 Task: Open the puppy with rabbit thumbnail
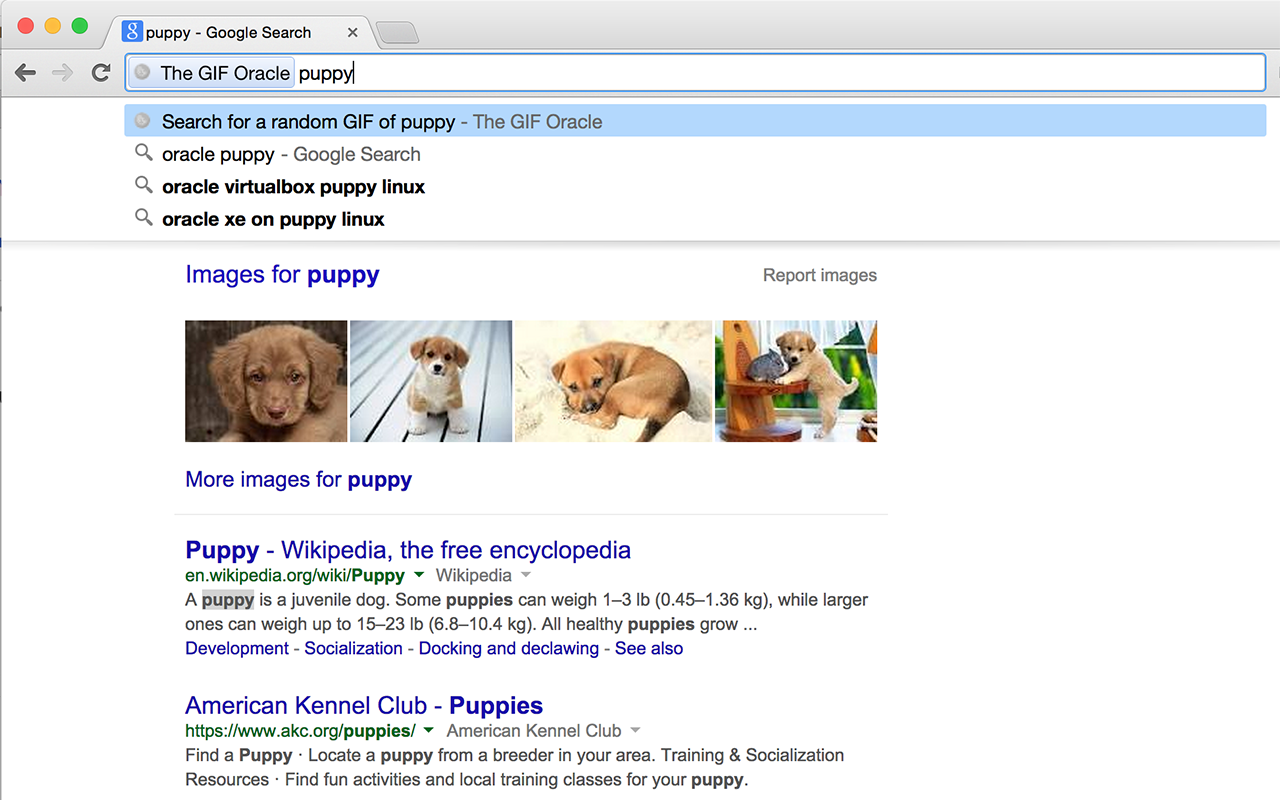(x=796, y=381)
